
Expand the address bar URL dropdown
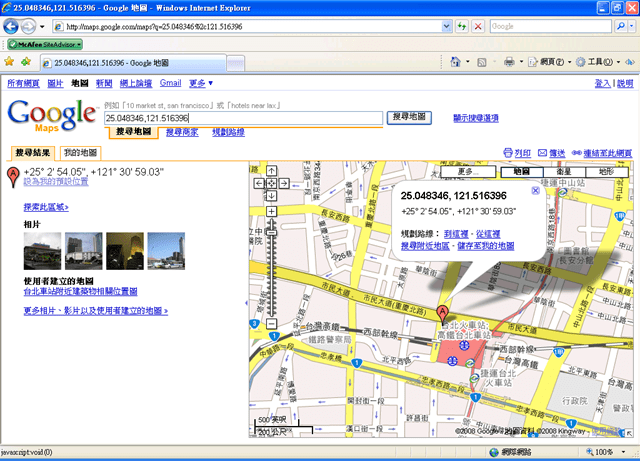(447, 27)
